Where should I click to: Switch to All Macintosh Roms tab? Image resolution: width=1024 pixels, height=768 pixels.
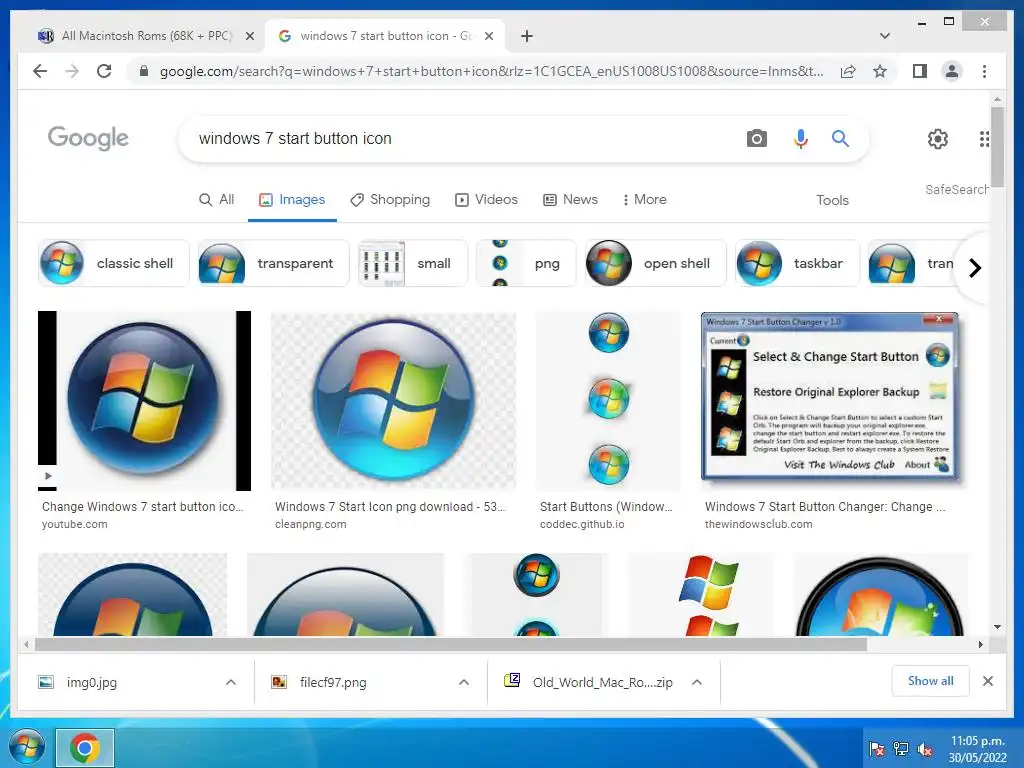pos(146,36)
